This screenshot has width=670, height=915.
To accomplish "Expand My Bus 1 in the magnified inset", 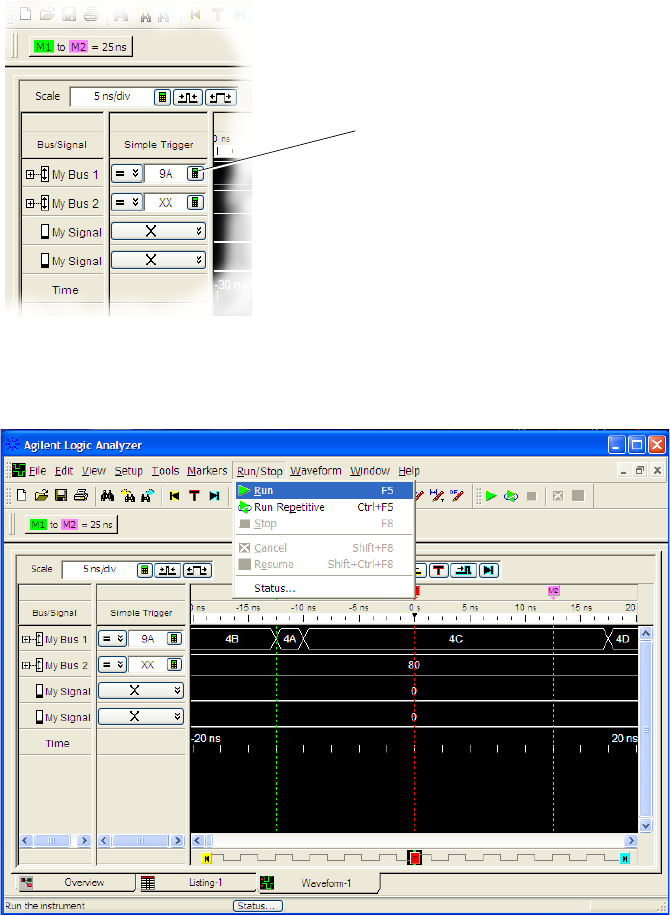I will pos(30,174).
